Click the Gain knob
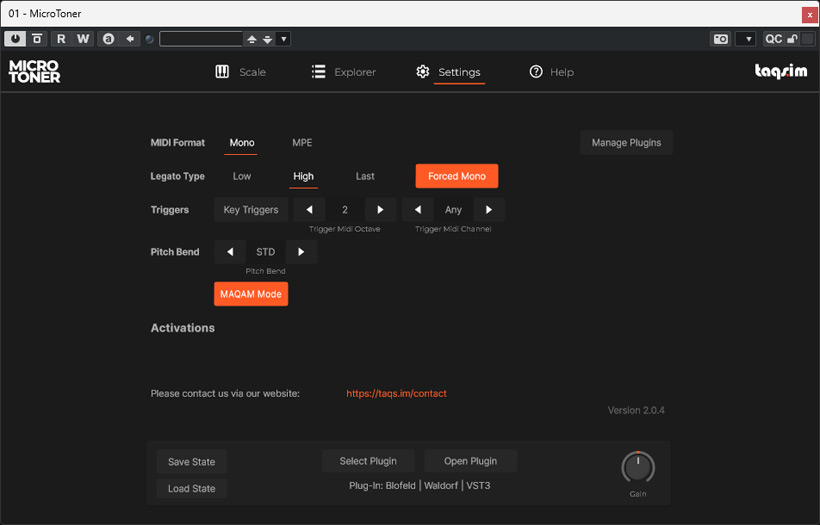 point(638,467)
